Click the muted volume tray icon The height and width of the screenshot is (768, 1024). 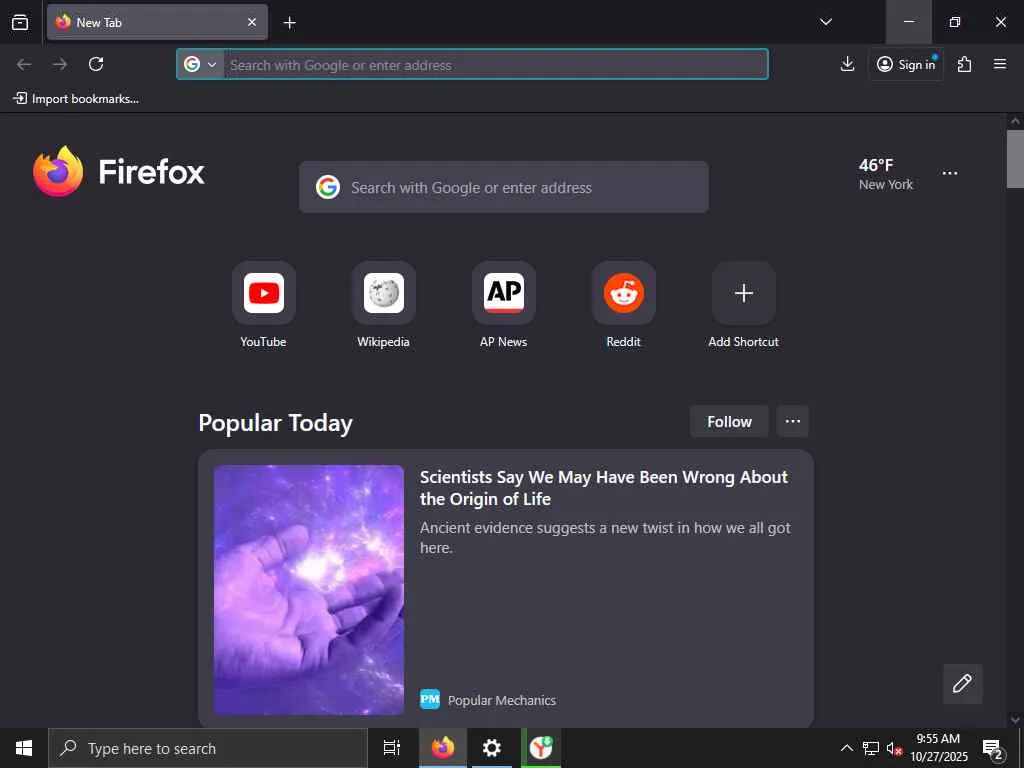(894, 748)
